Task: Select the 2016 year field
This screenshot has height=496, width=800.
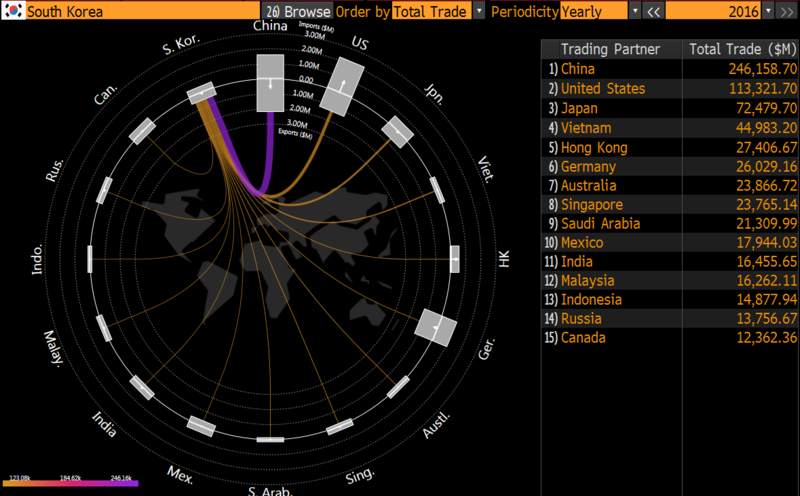Action: pos(713,11)
